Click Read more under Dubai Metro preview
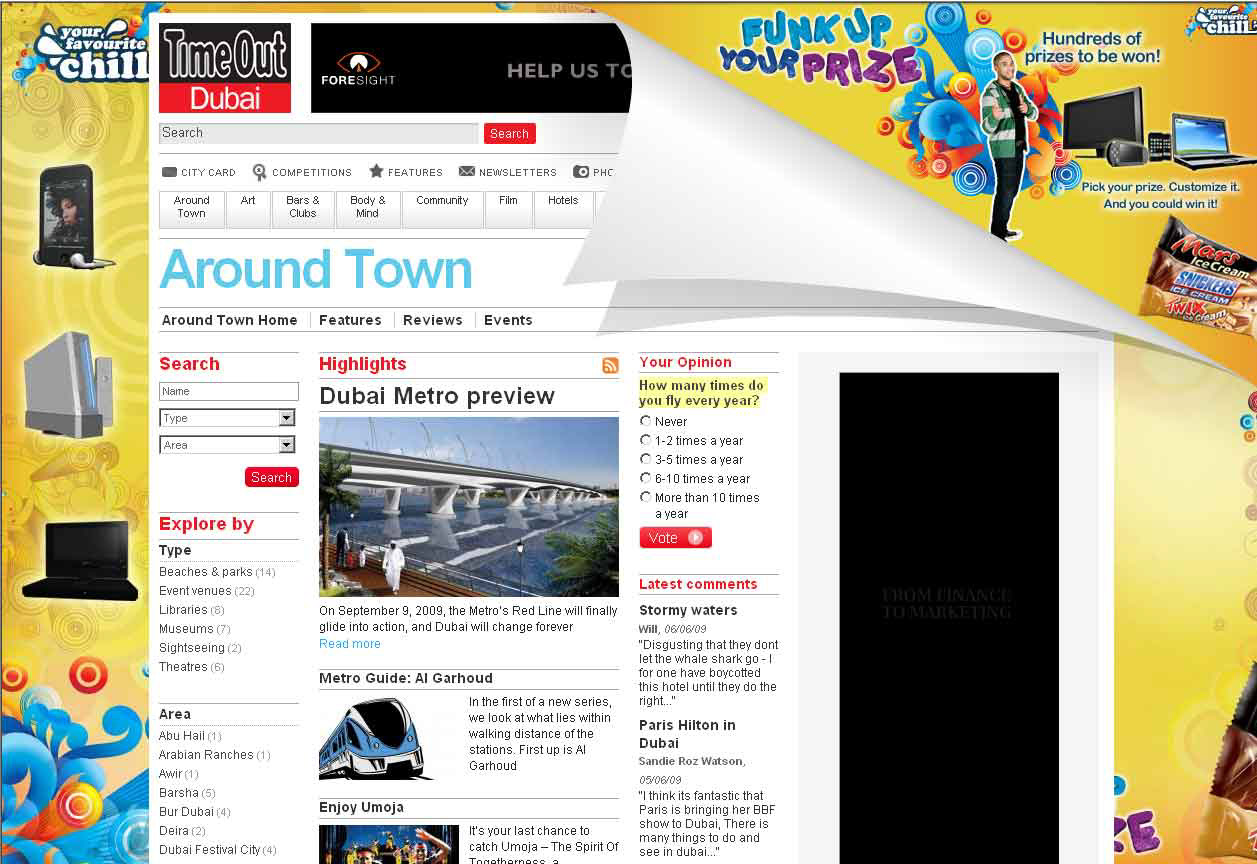 pyautogui.click(x=350, y=644)
